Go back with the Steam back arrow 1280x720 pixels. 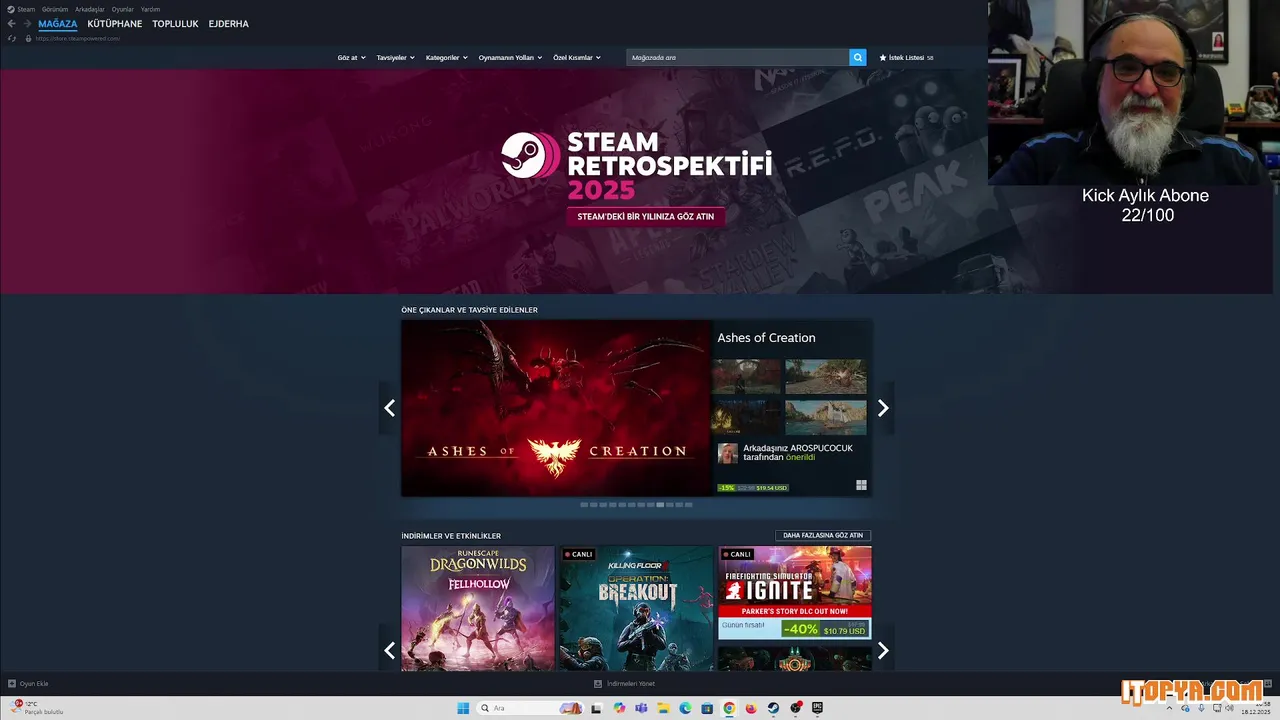click(x=12, y=23)
